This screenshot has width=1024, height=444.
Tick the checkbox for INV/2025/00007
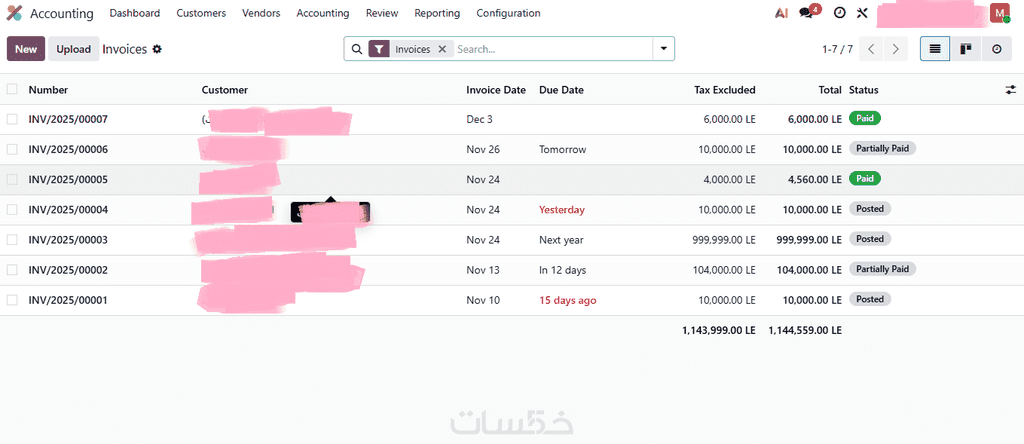point(12,119)
